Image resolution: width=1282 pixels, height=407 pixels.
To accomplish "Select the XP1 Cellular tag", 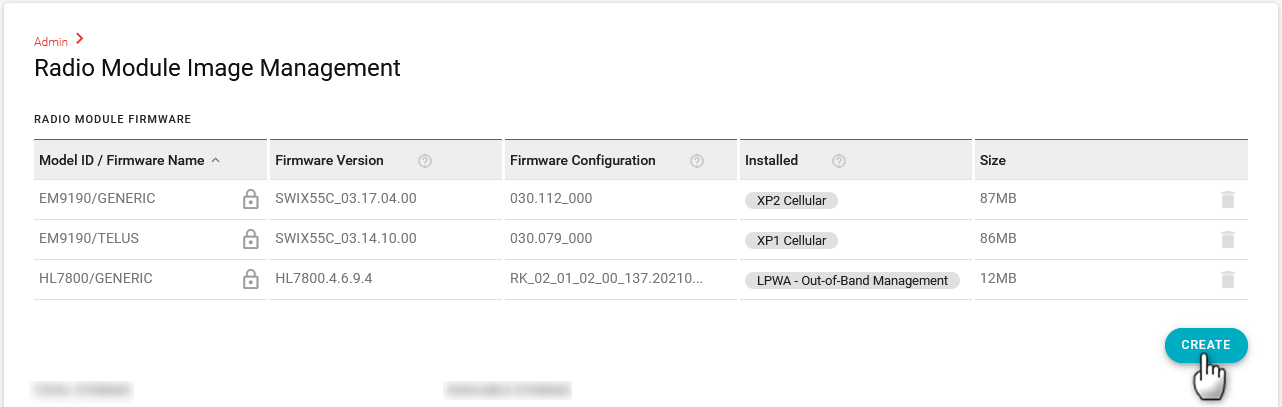I will (x=791, y=240).
